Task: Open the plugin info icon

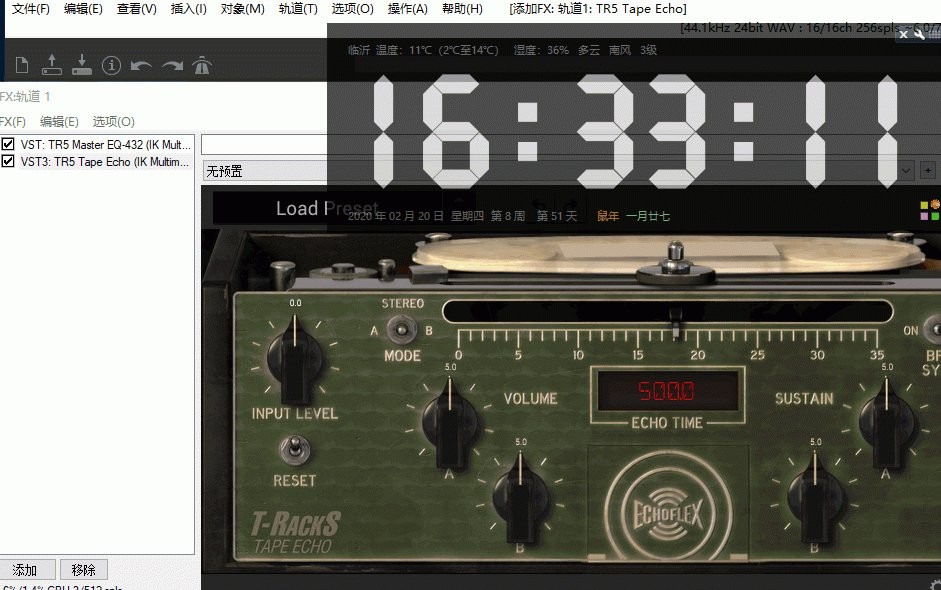Action: (110, 63)
